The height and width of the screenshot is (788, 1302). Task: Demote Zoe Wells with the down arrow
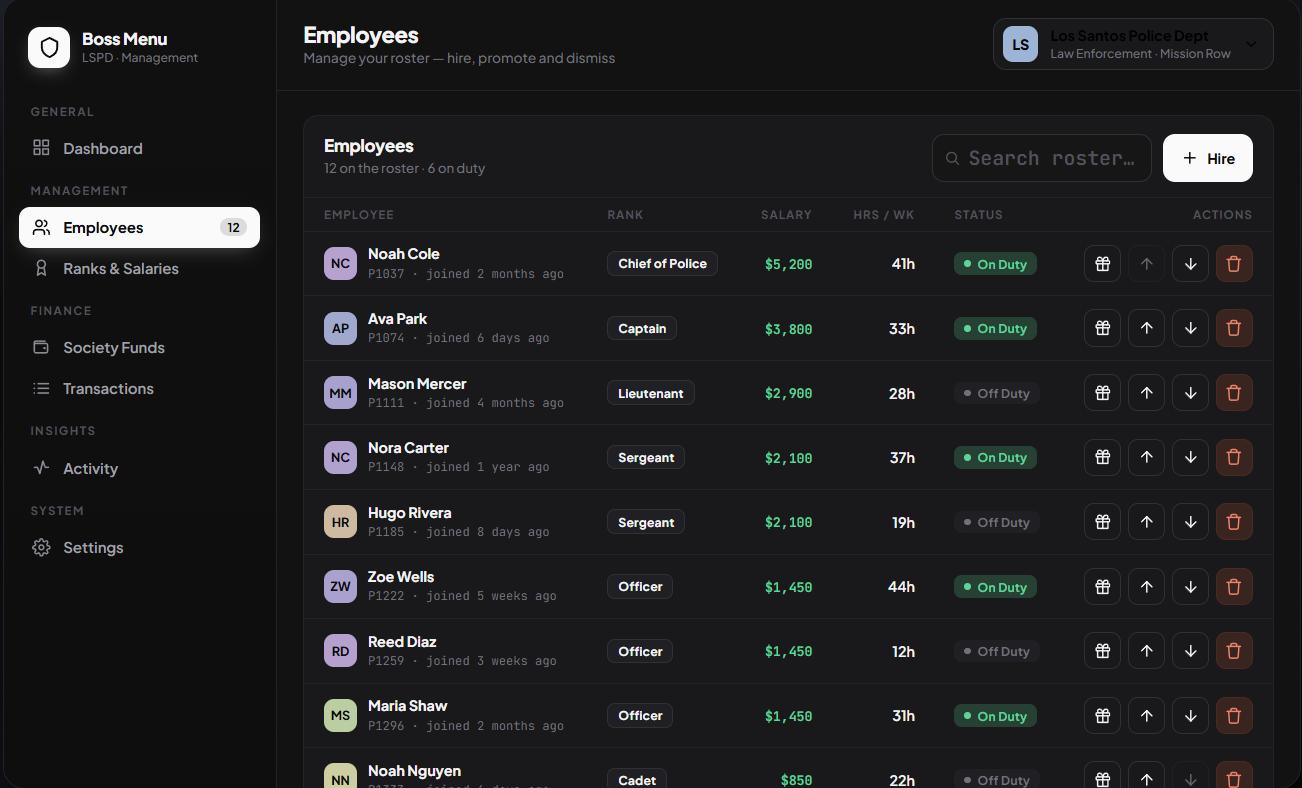click(1190, 587)
